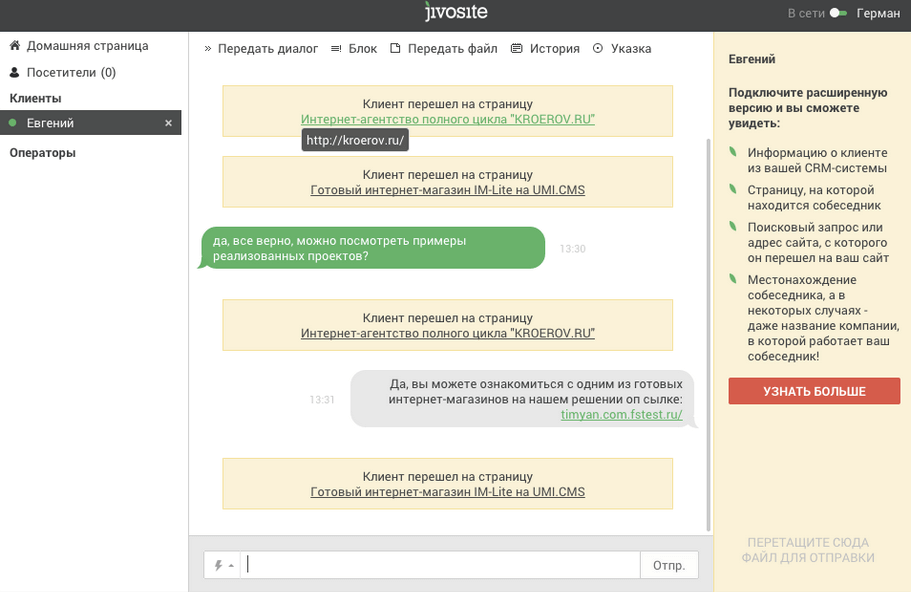Click the История icon in toolbar
Image resolution: width=911 pixels, height=592 pixels.
(517, 49)
